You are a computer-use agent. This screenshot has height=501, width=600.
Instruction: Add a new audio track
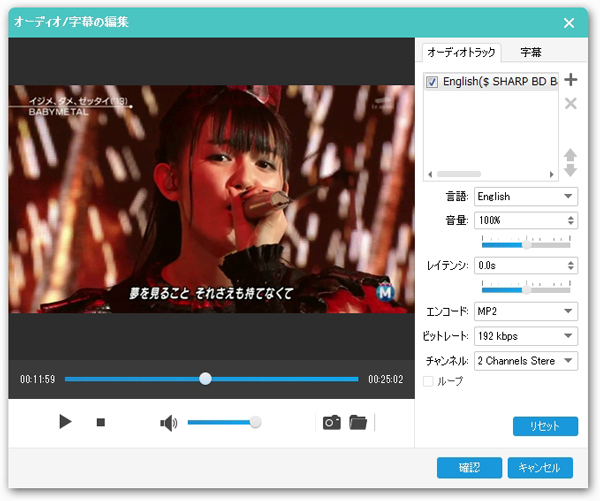[570, 80]
